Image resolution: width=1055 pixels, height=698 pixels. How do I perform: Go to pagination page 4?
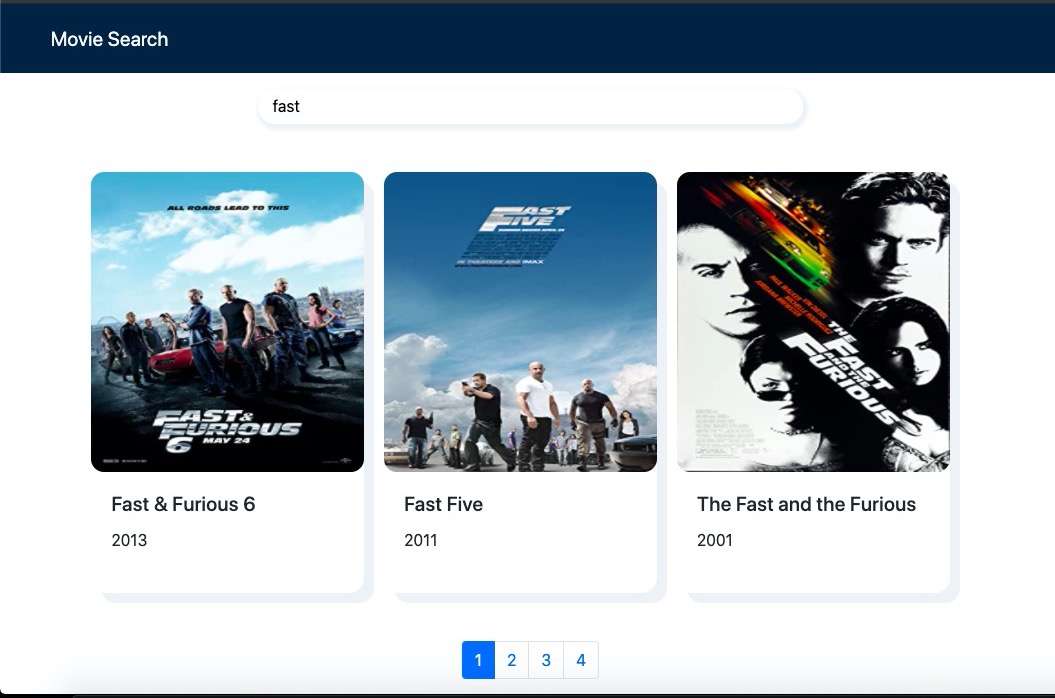(581, 660)
